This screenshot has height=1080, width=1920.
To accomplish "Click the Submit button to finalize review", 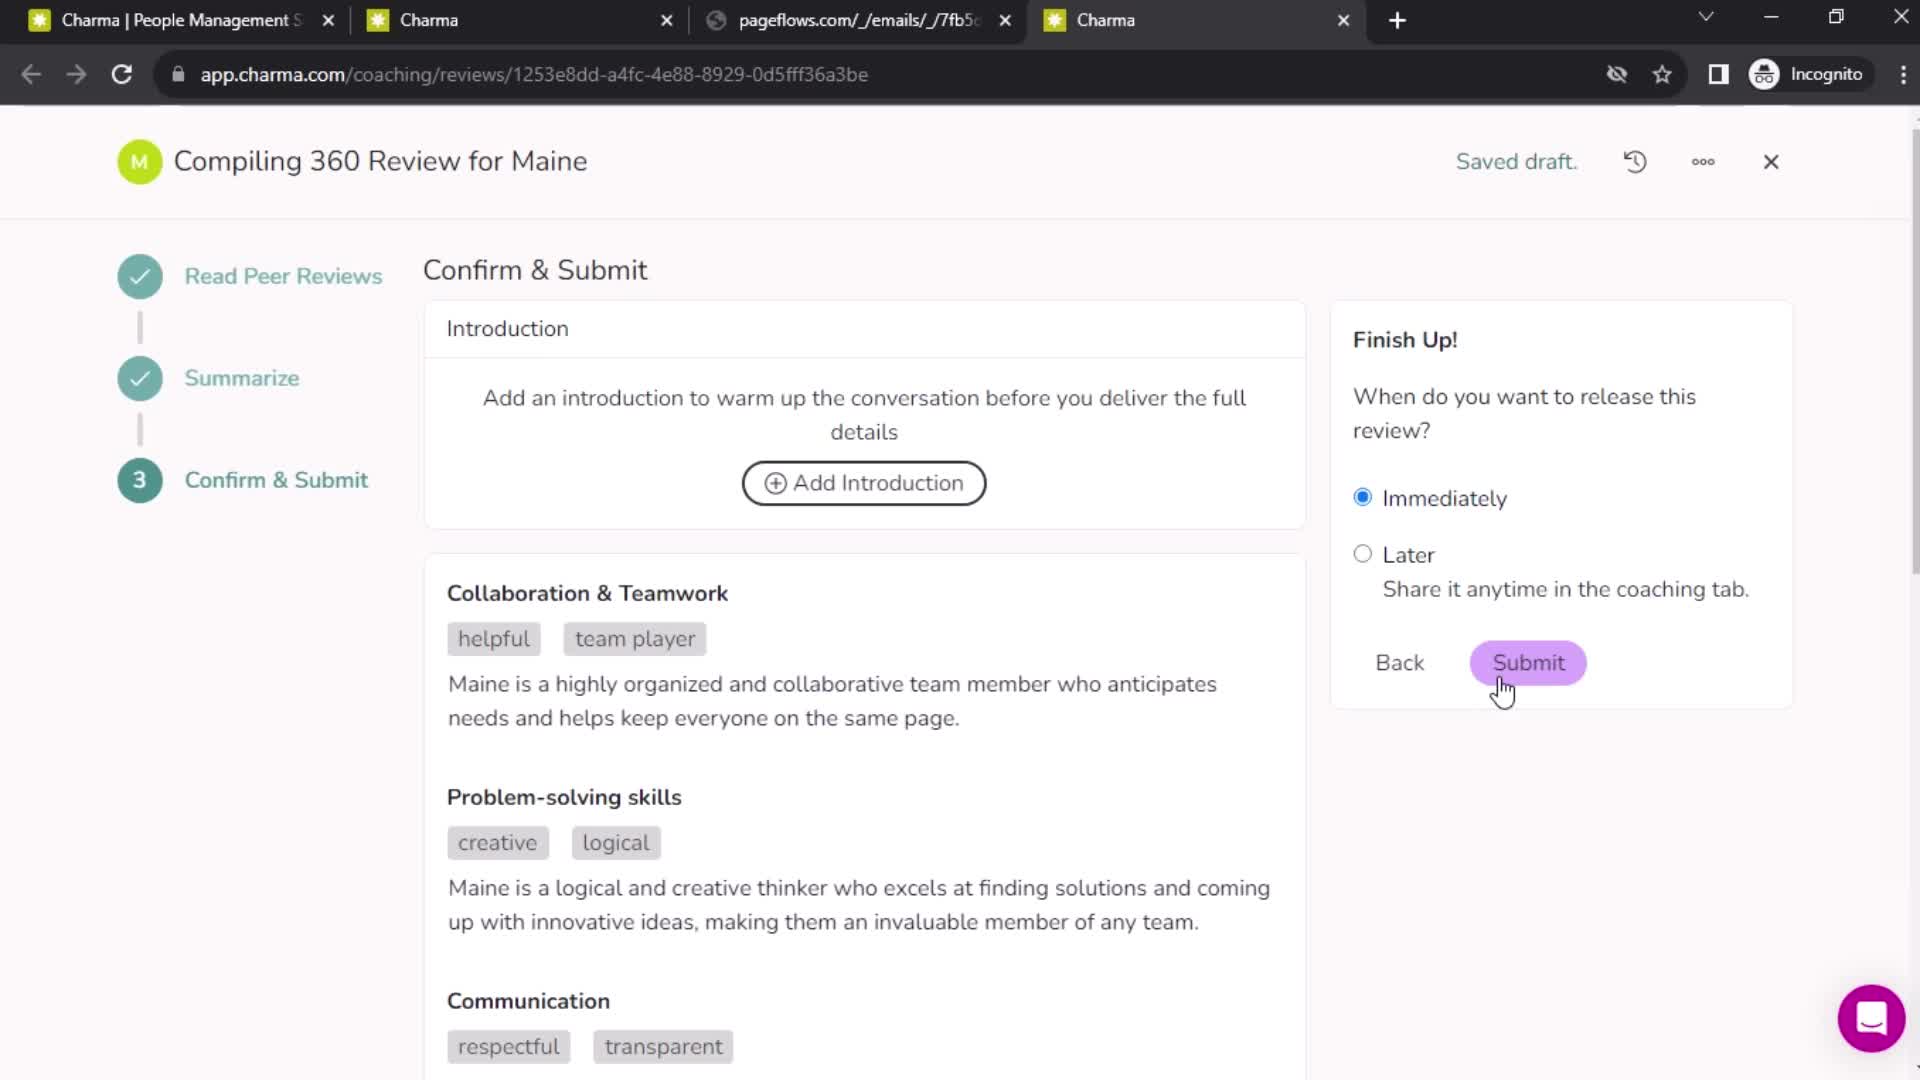I will coord(1527,662).
